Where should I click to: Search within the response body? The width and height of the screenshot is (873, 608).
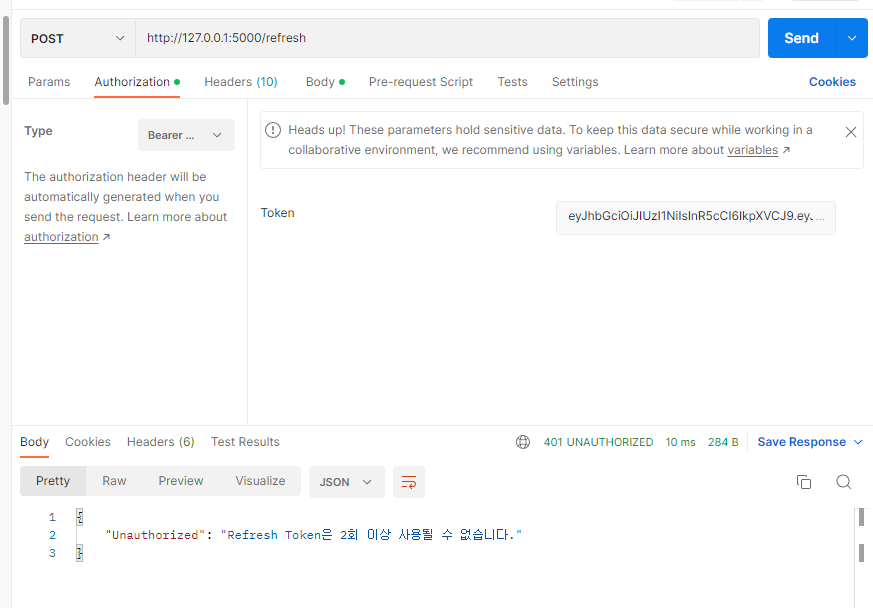(x=843, y=482)
